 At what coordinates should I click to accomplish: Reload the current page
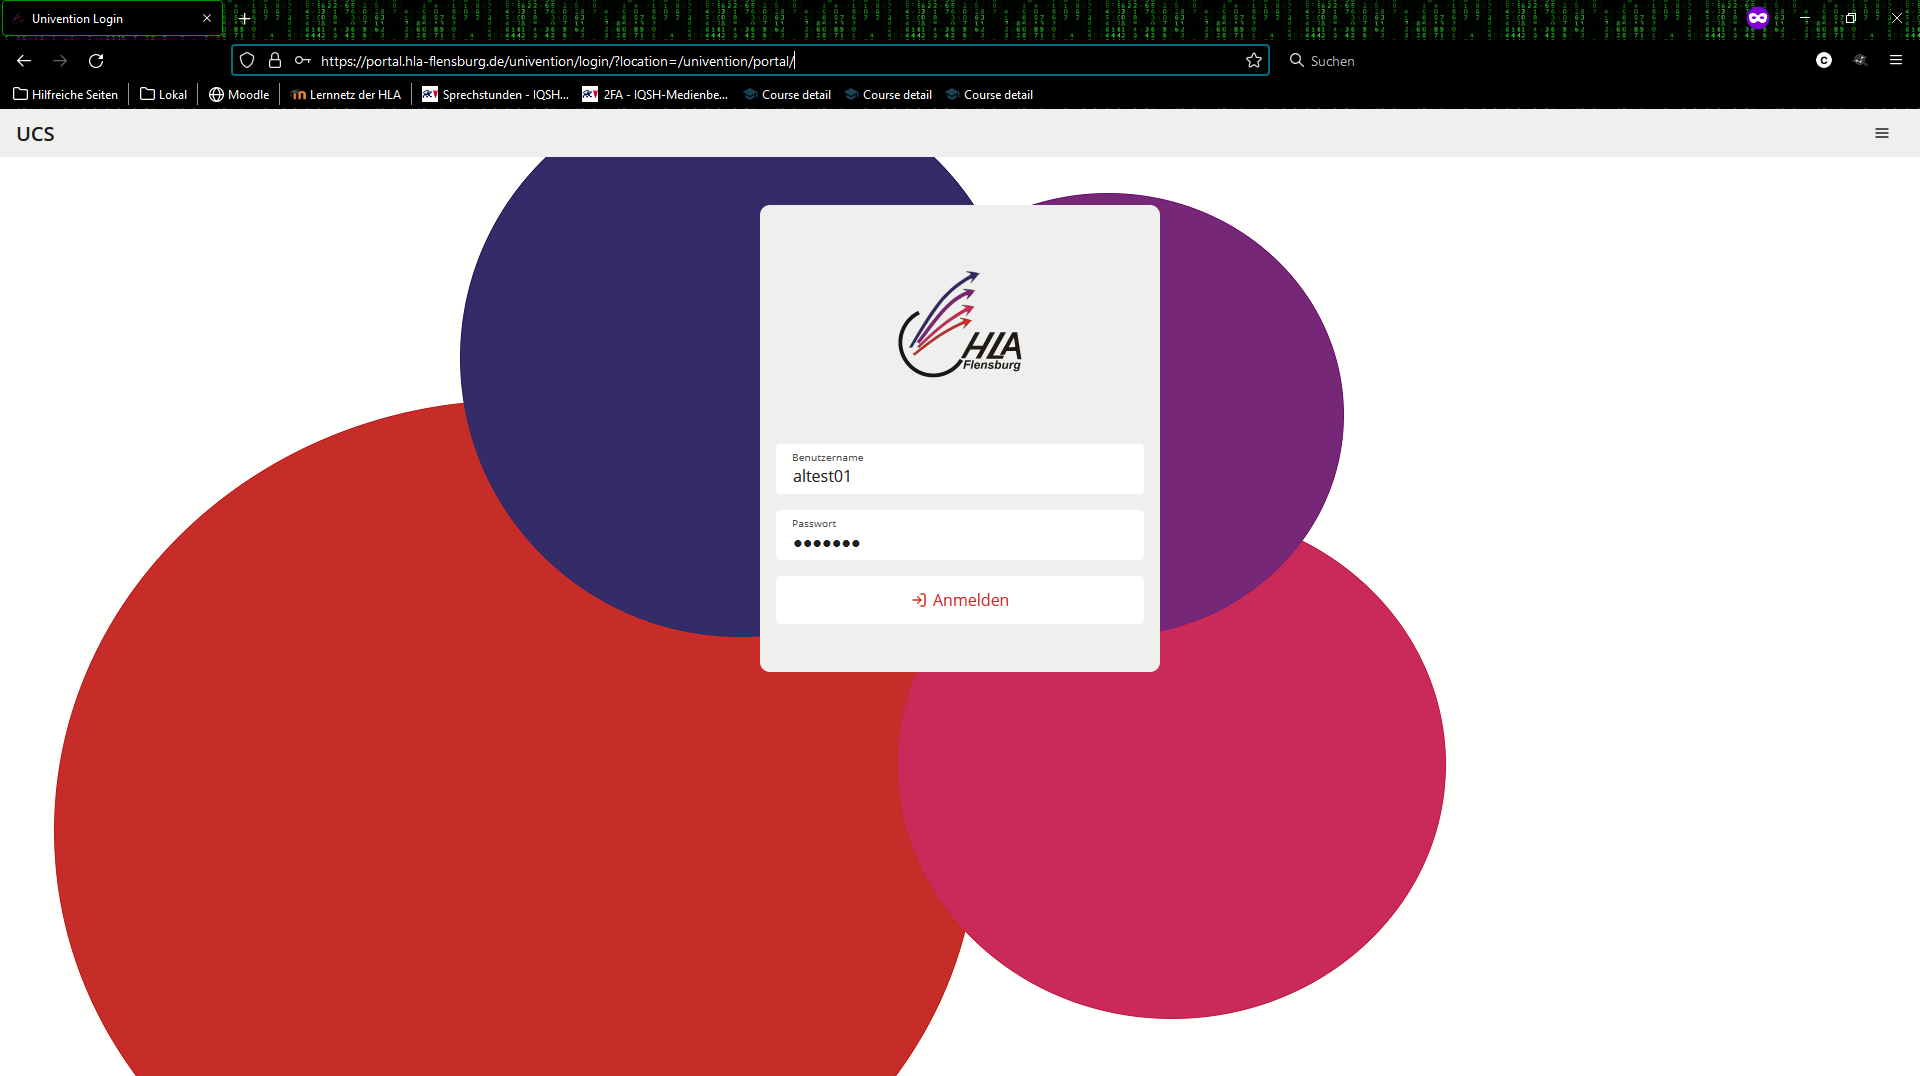click(96, 61)
